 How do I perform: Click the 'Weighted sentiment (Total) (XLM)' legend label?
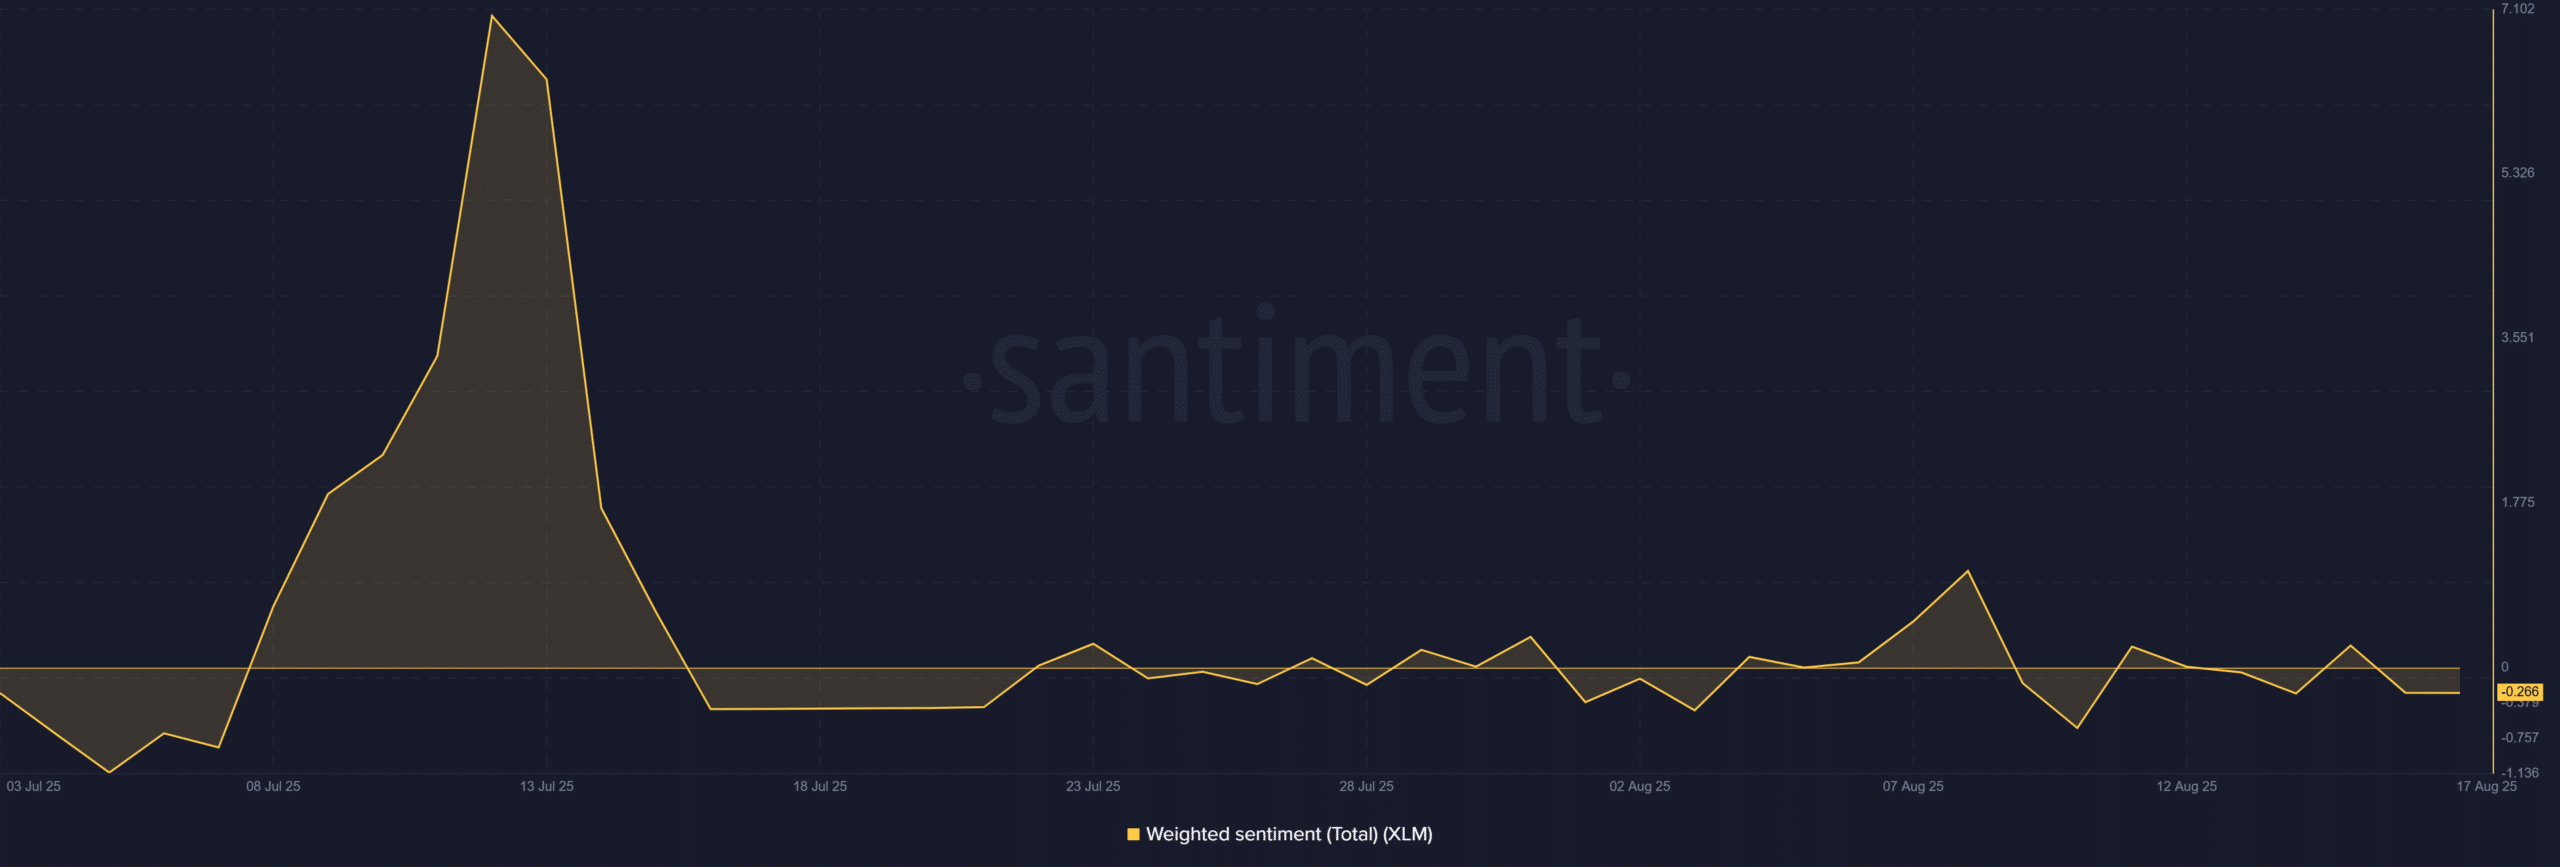pos(1289,834)
